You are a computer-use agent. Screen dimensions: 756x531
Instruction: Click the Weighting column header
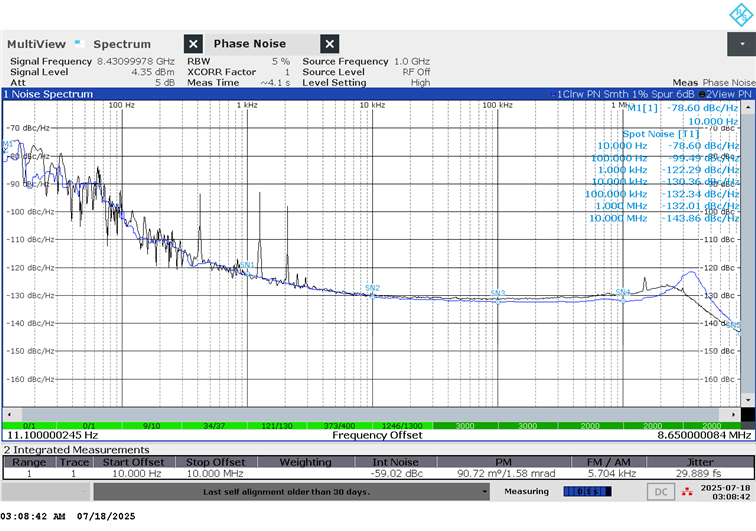coord(306,462)
